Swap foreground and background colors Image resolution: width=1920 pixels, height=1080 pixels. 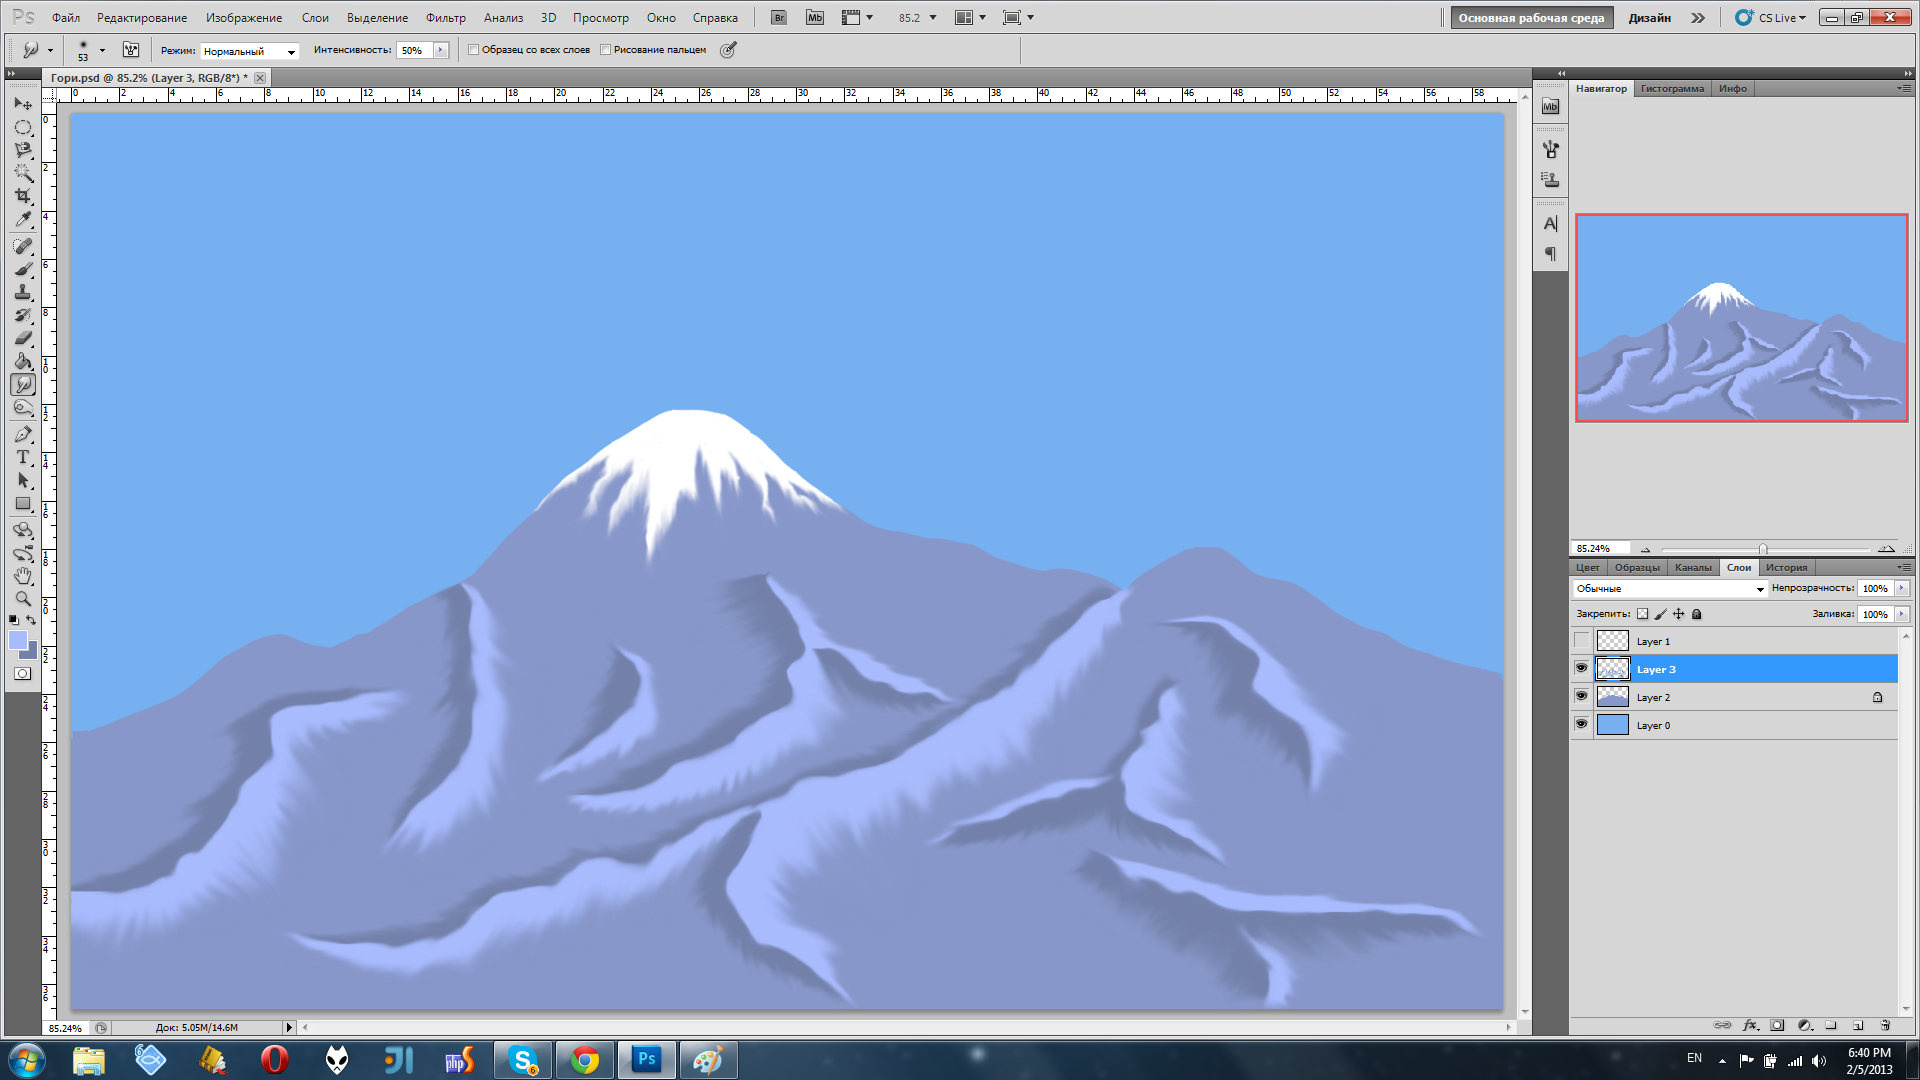click(x=32, y=620)
